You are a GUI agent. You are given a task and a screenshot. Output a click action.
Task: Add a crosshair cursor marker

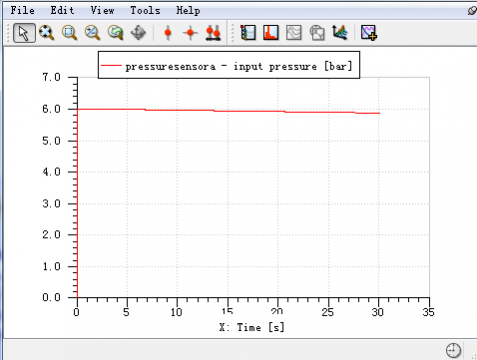(x=190, y=33)
